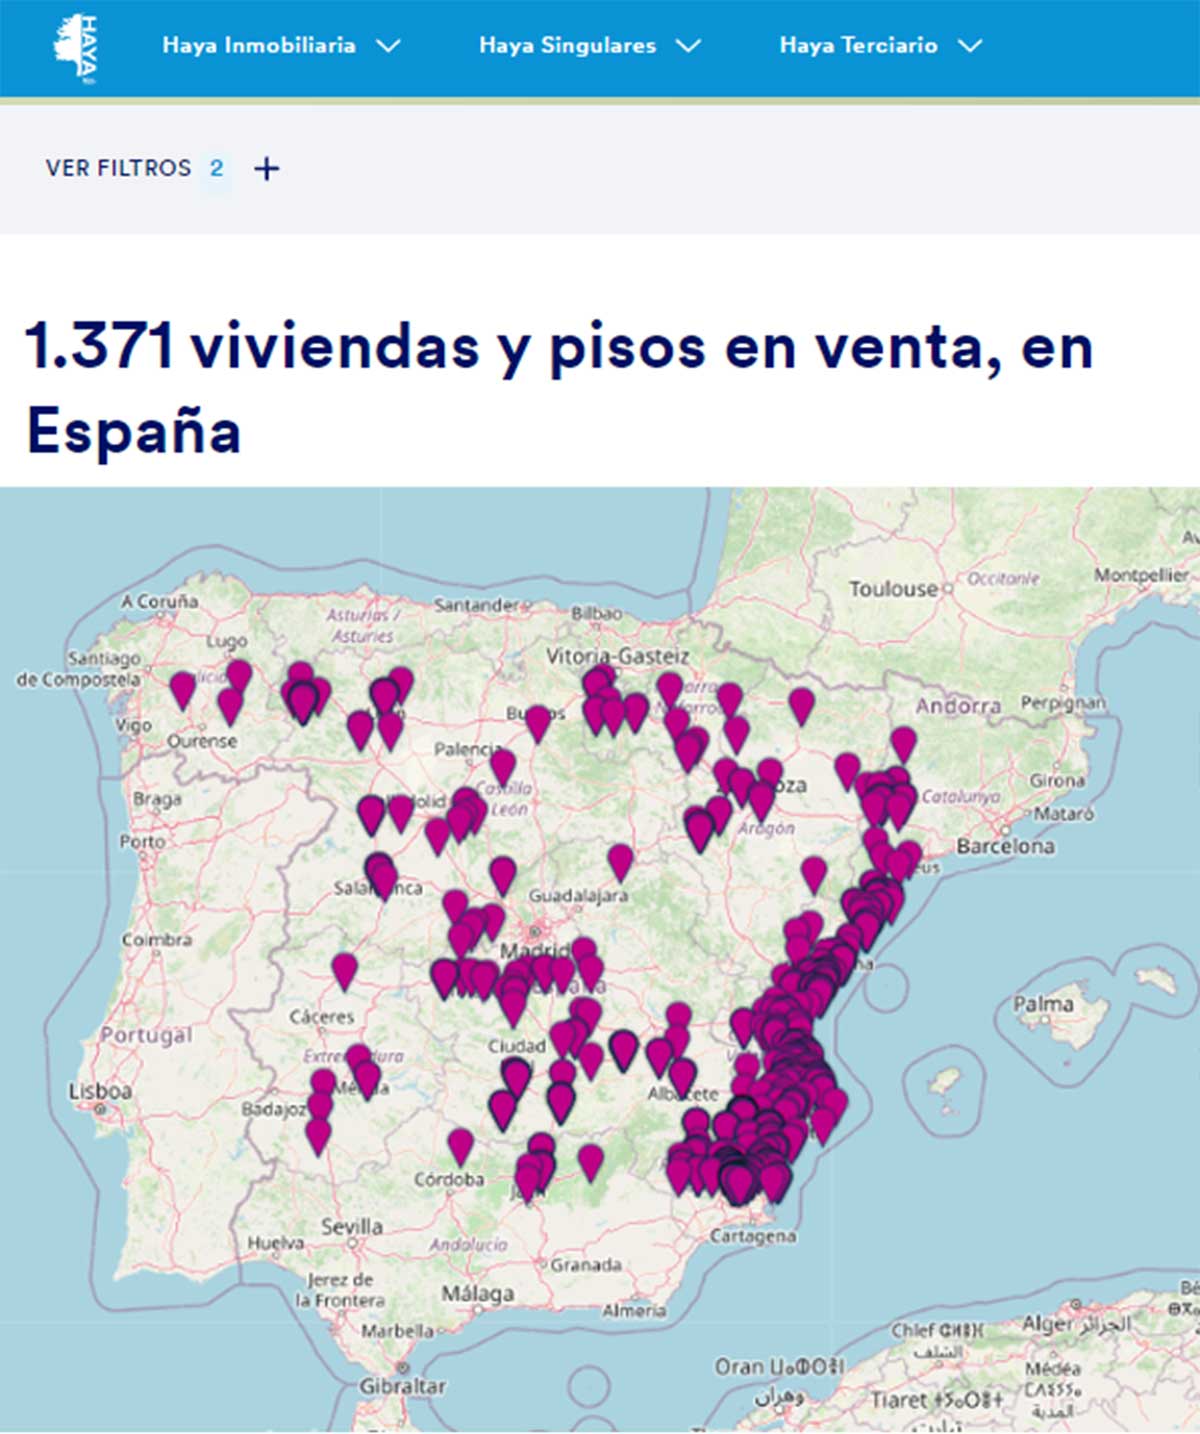Select the lone pin above Córdoba
Screen dimensions: 1200x1434
(x=460, y=1144)
